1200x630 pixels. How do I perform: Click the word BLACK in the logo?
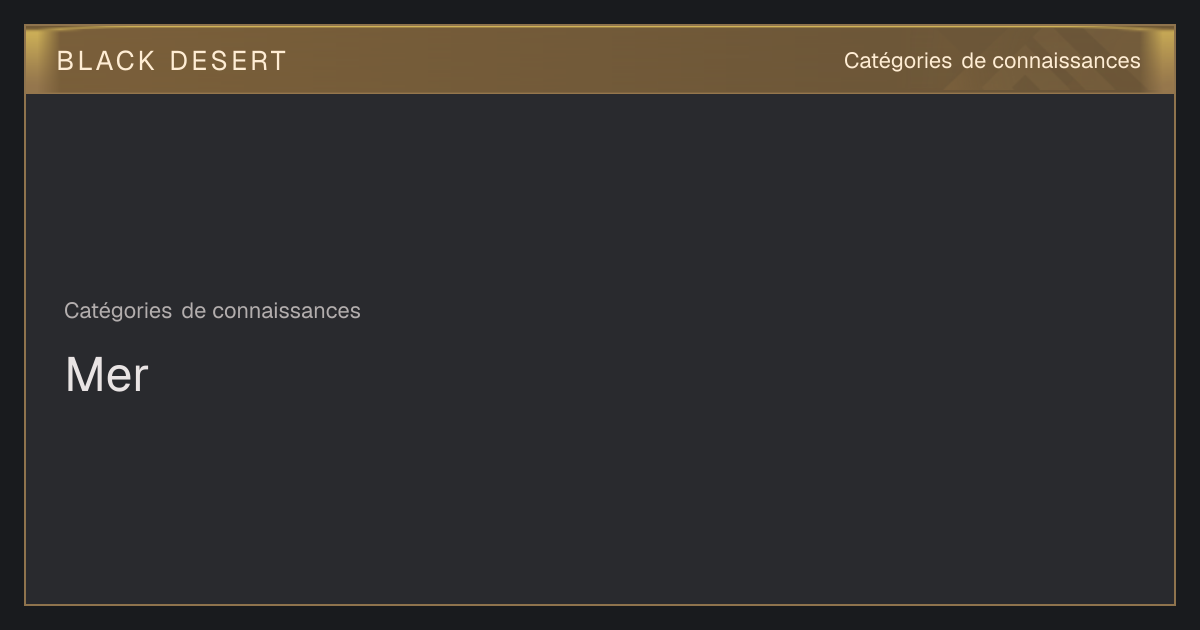click(x=106, y=61)
